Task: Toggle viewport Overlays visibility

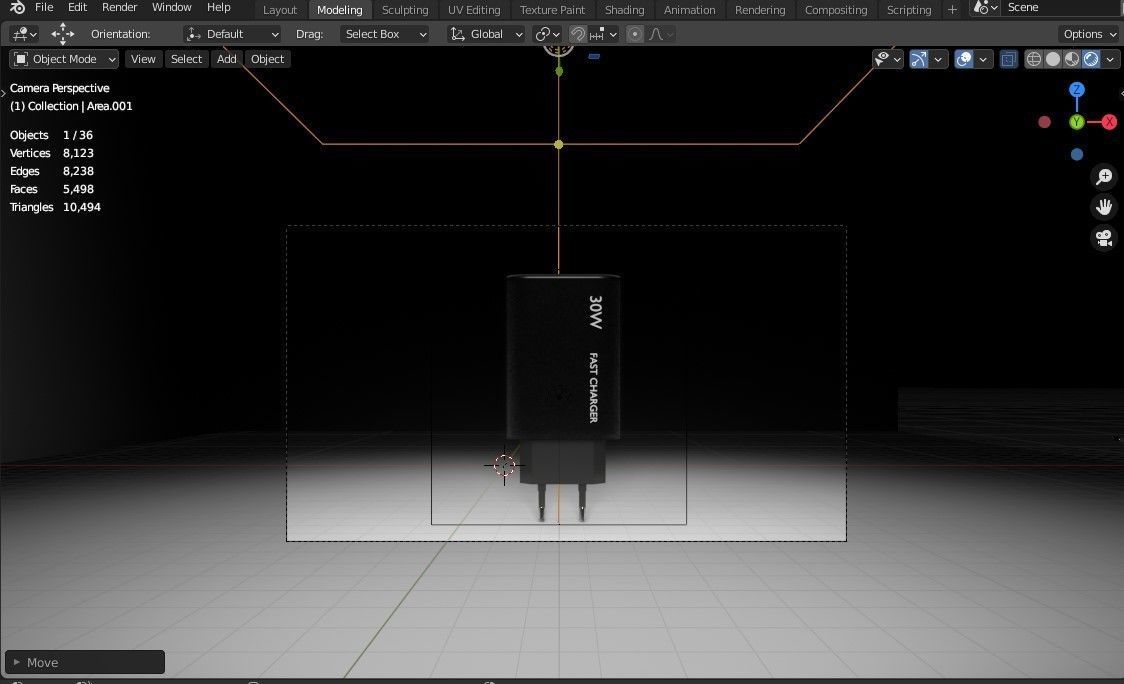Action: tap(962, 58)
